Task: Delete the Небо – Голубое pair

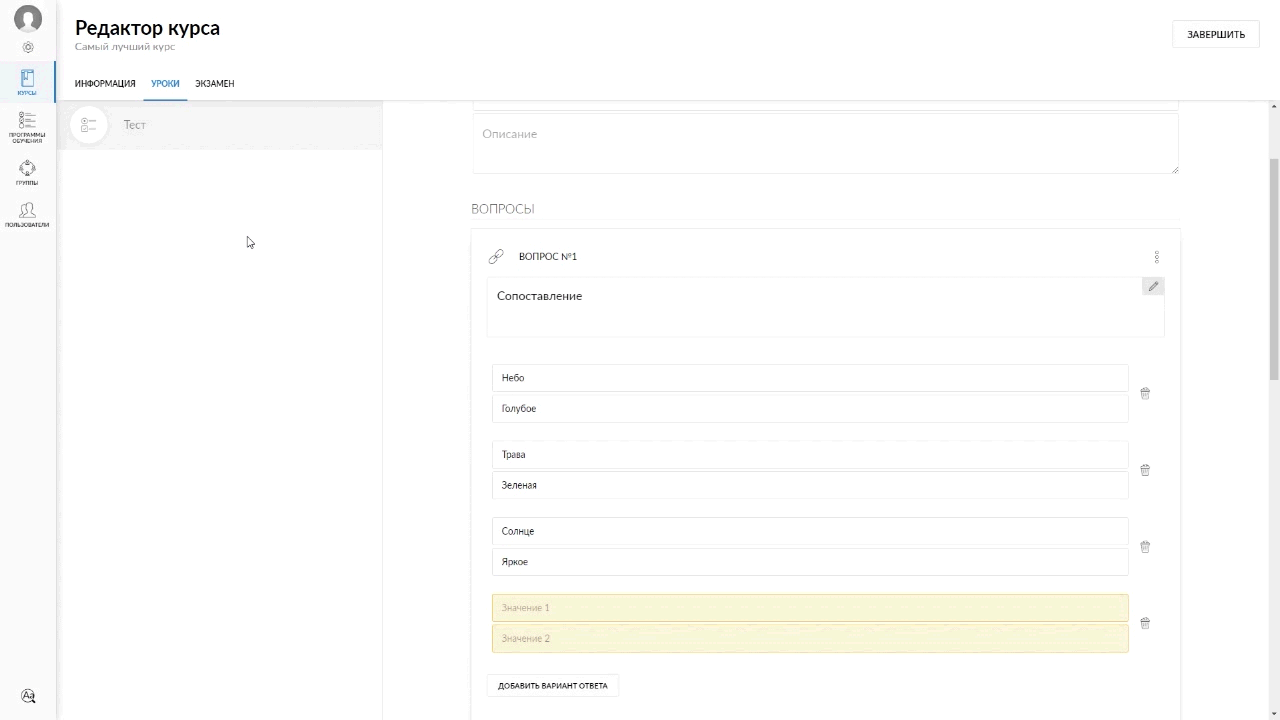Action: click(1145, 393)
